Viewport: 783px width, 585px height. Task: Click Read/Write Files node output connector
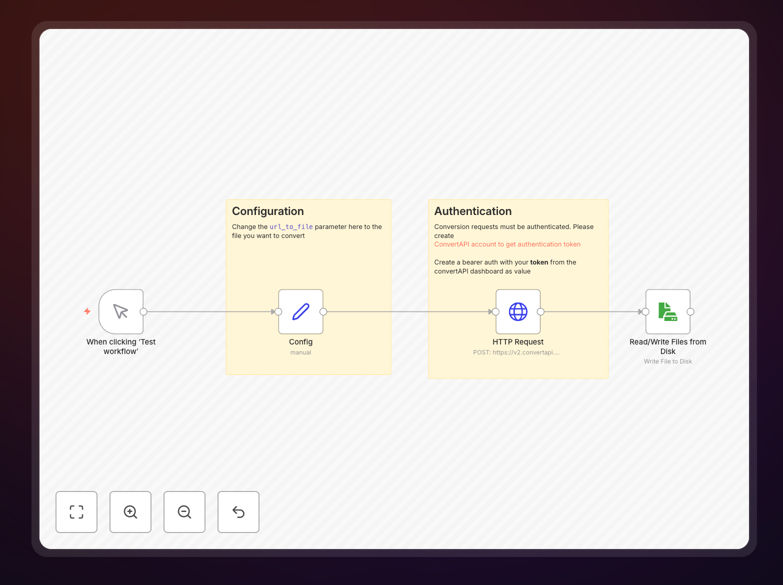click(690, 312)
